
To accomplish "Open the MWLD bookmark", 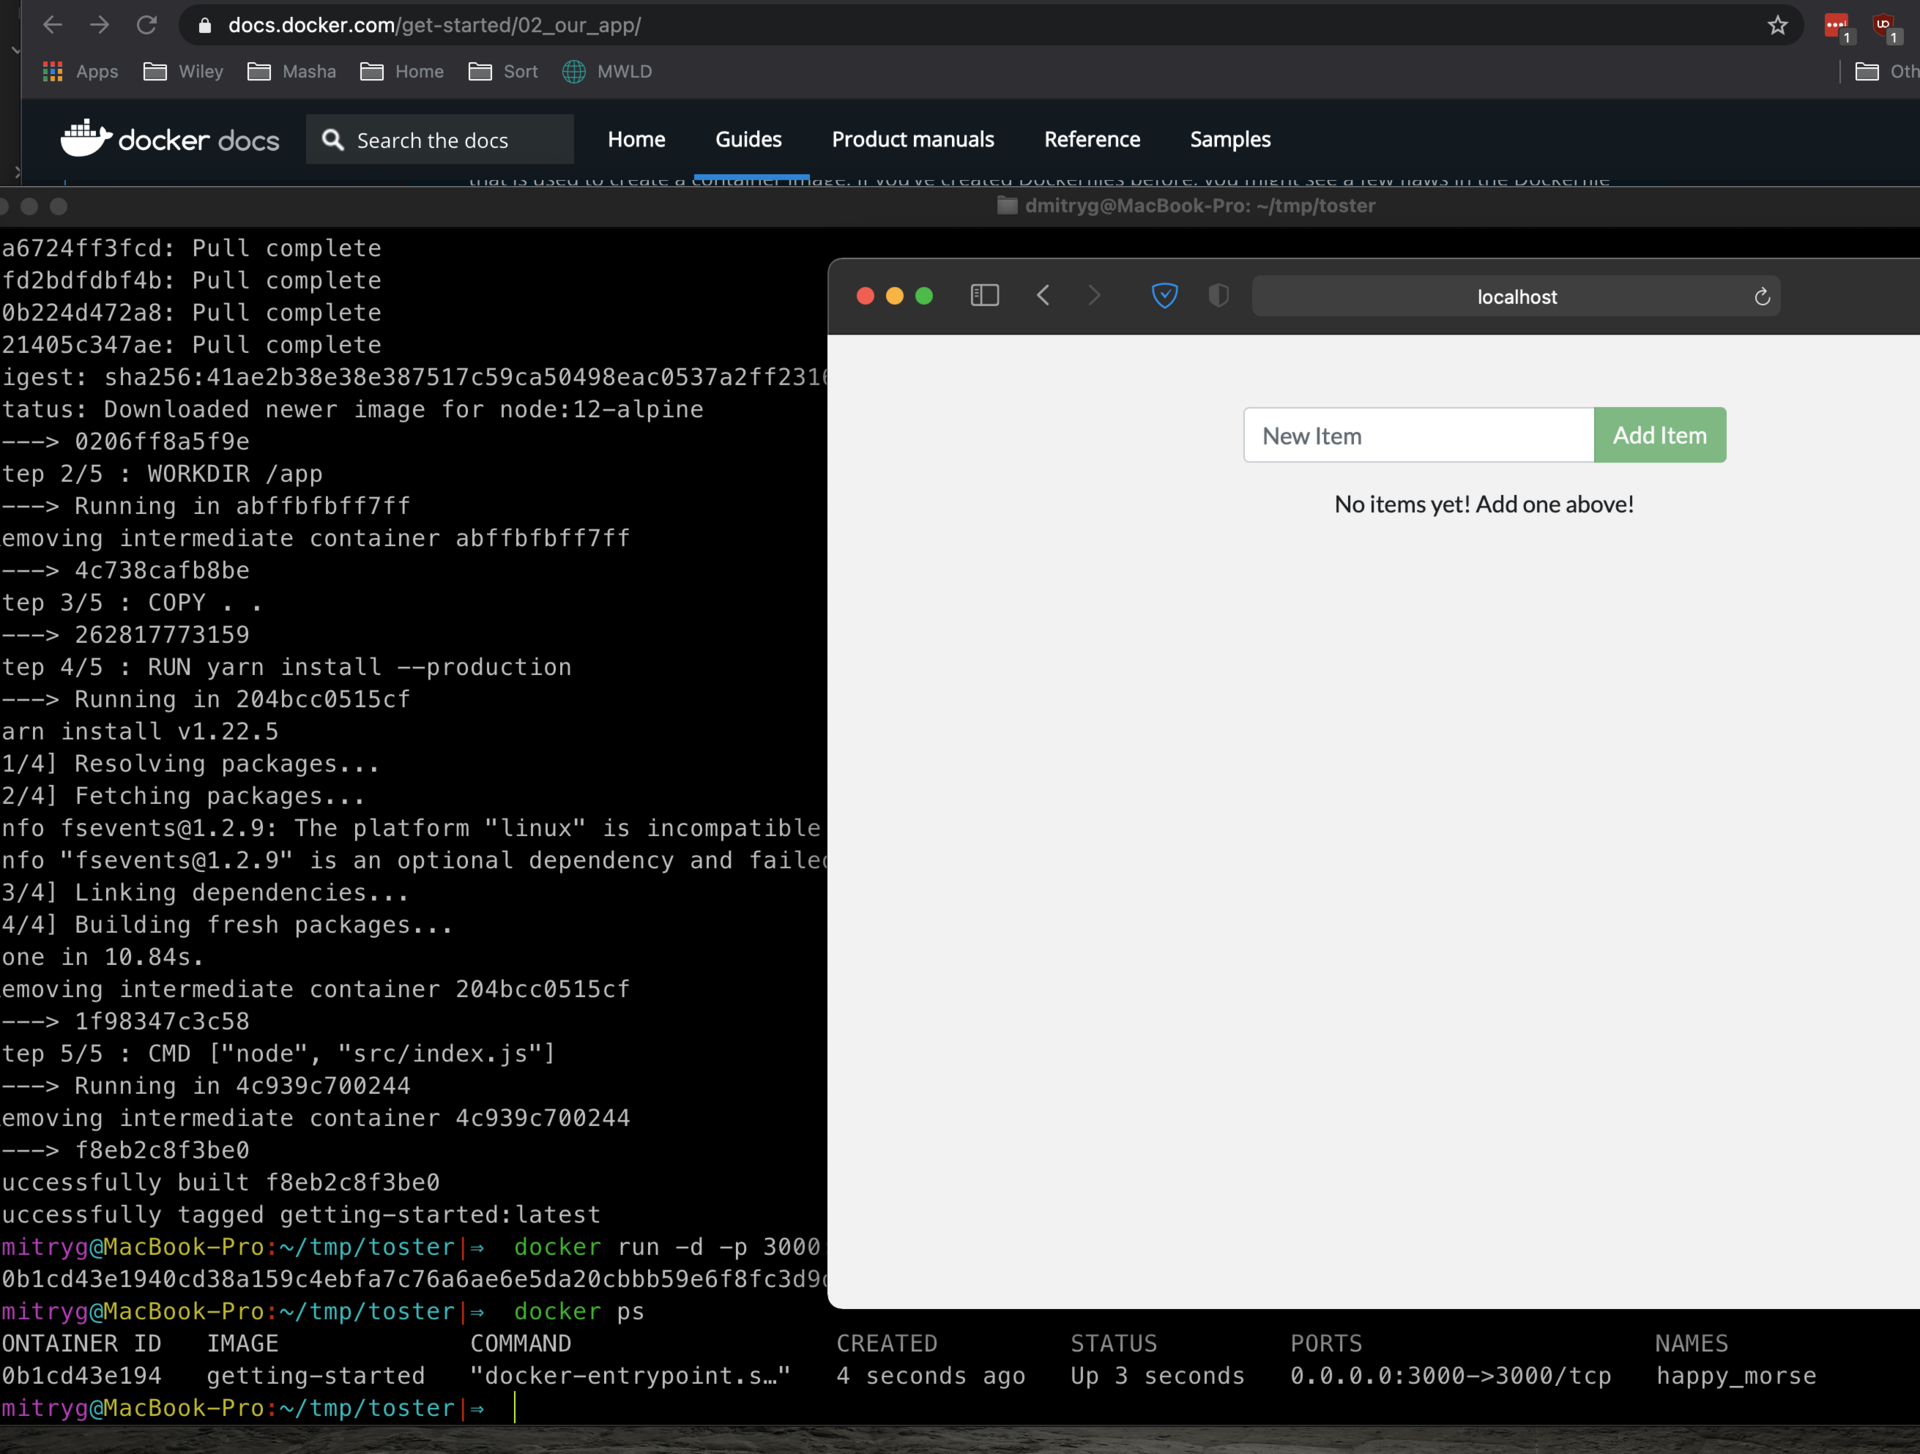I will [607, 71].
